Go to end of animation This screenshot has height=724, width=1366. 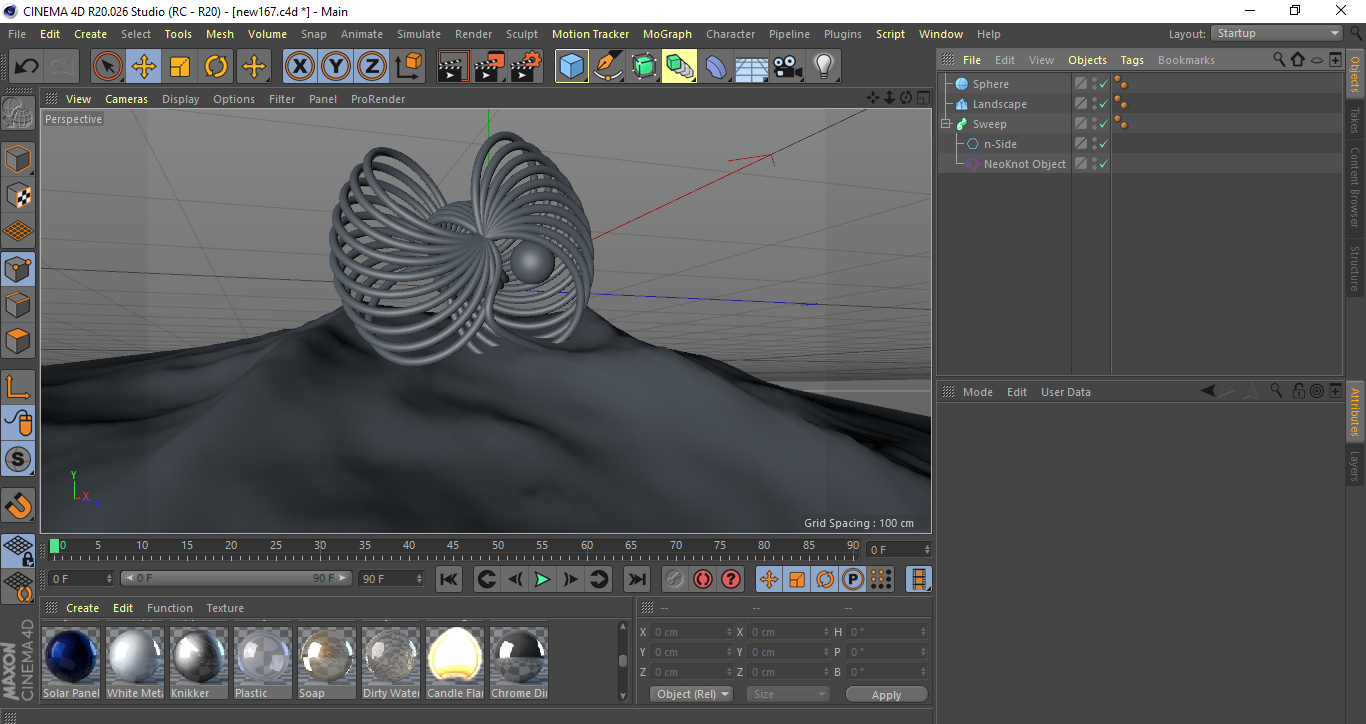click(x=636, y=579)
